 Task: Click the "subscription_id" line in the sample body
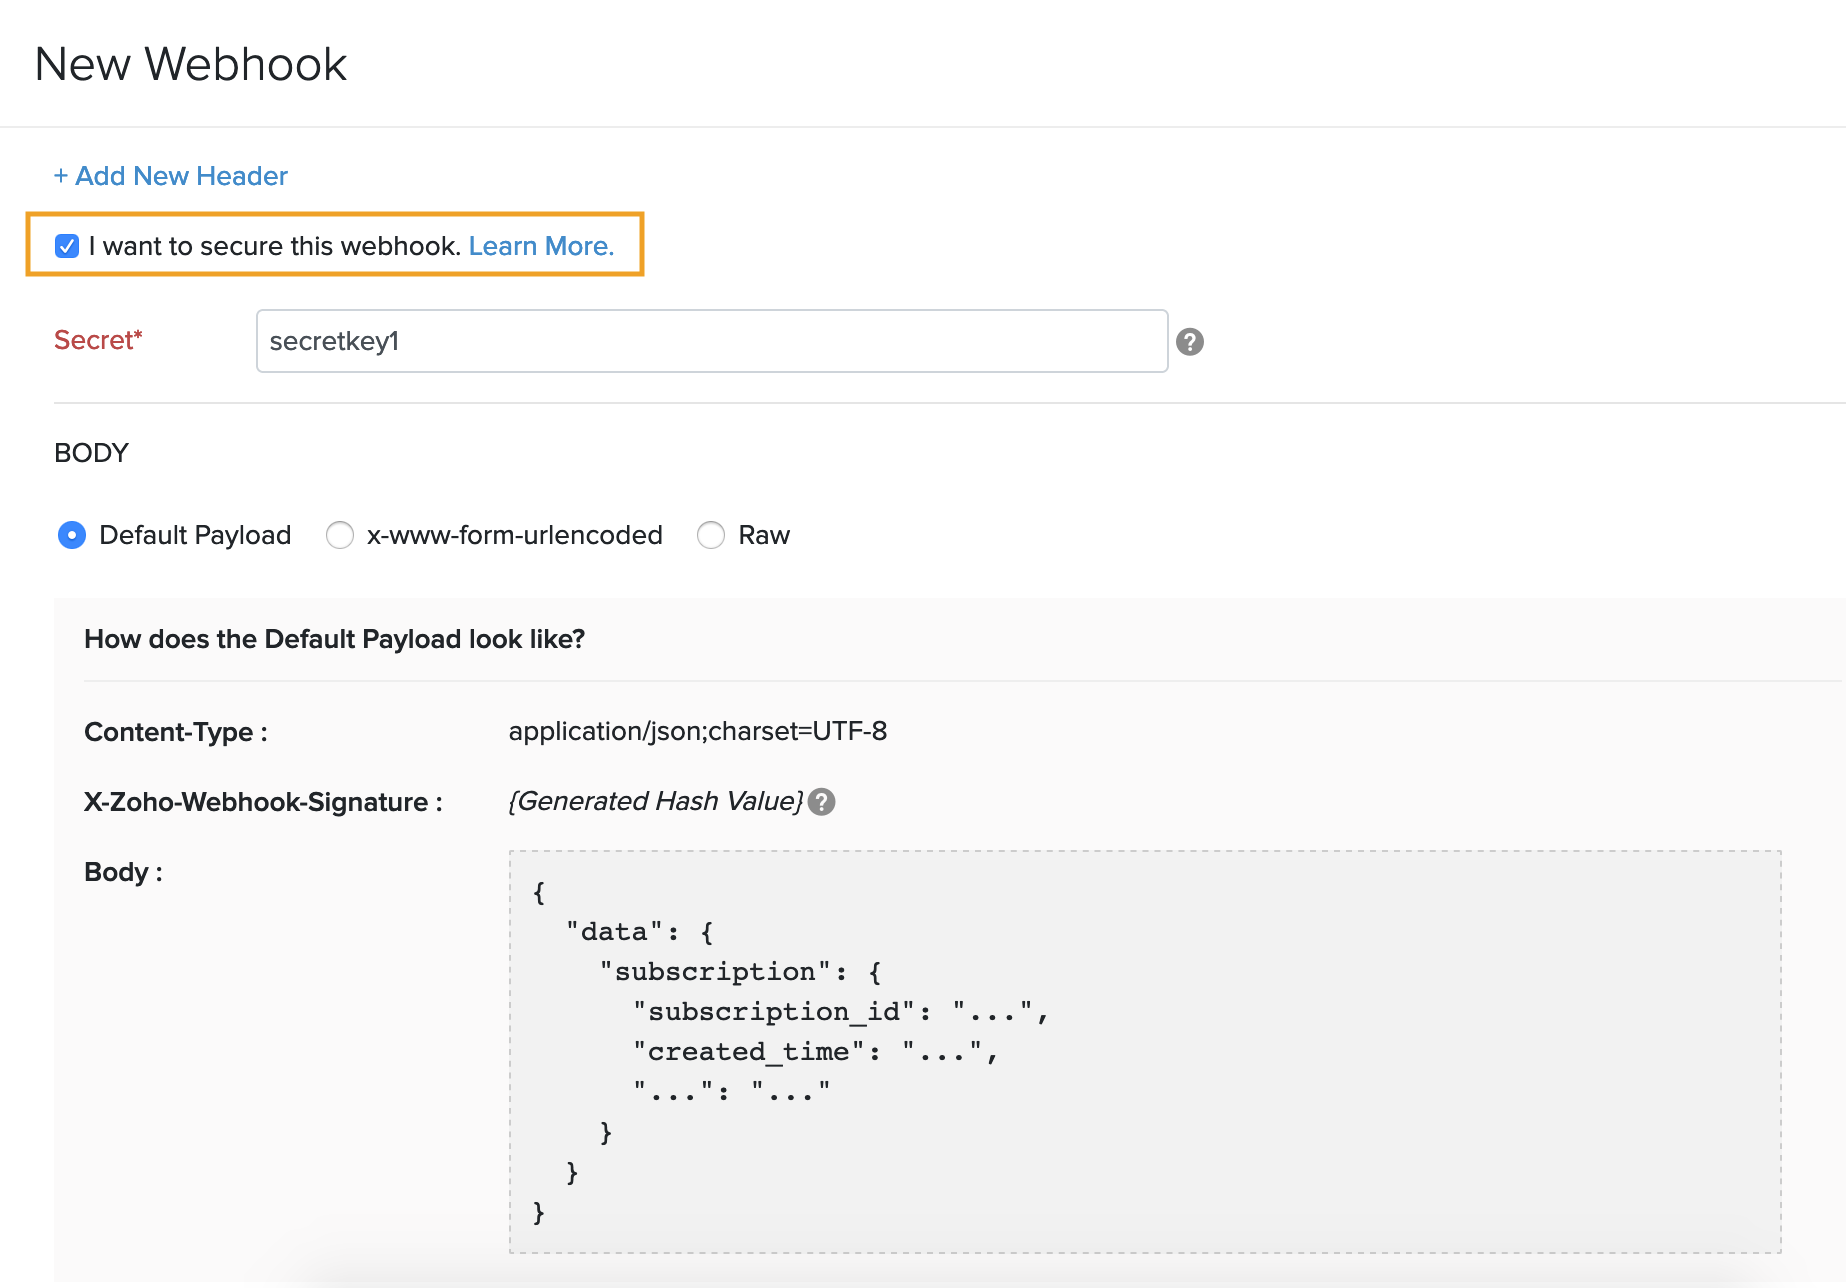(840, 1012)
